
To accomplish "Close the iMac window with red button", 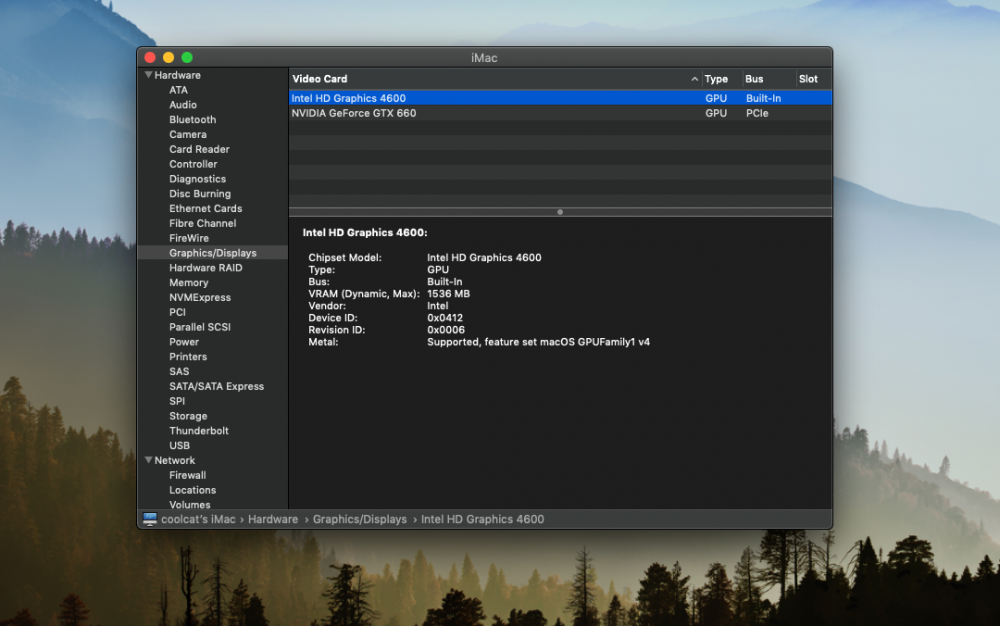I will tap(150, 57).
